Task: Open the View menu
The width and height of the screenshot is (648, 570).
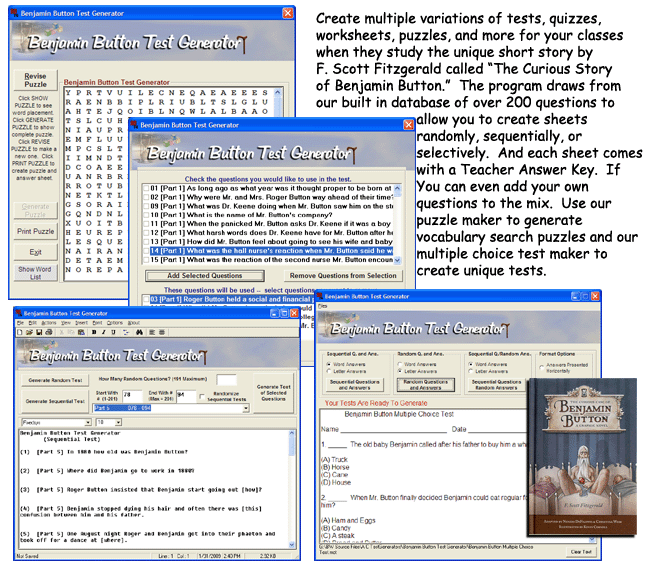Action: 66,323
